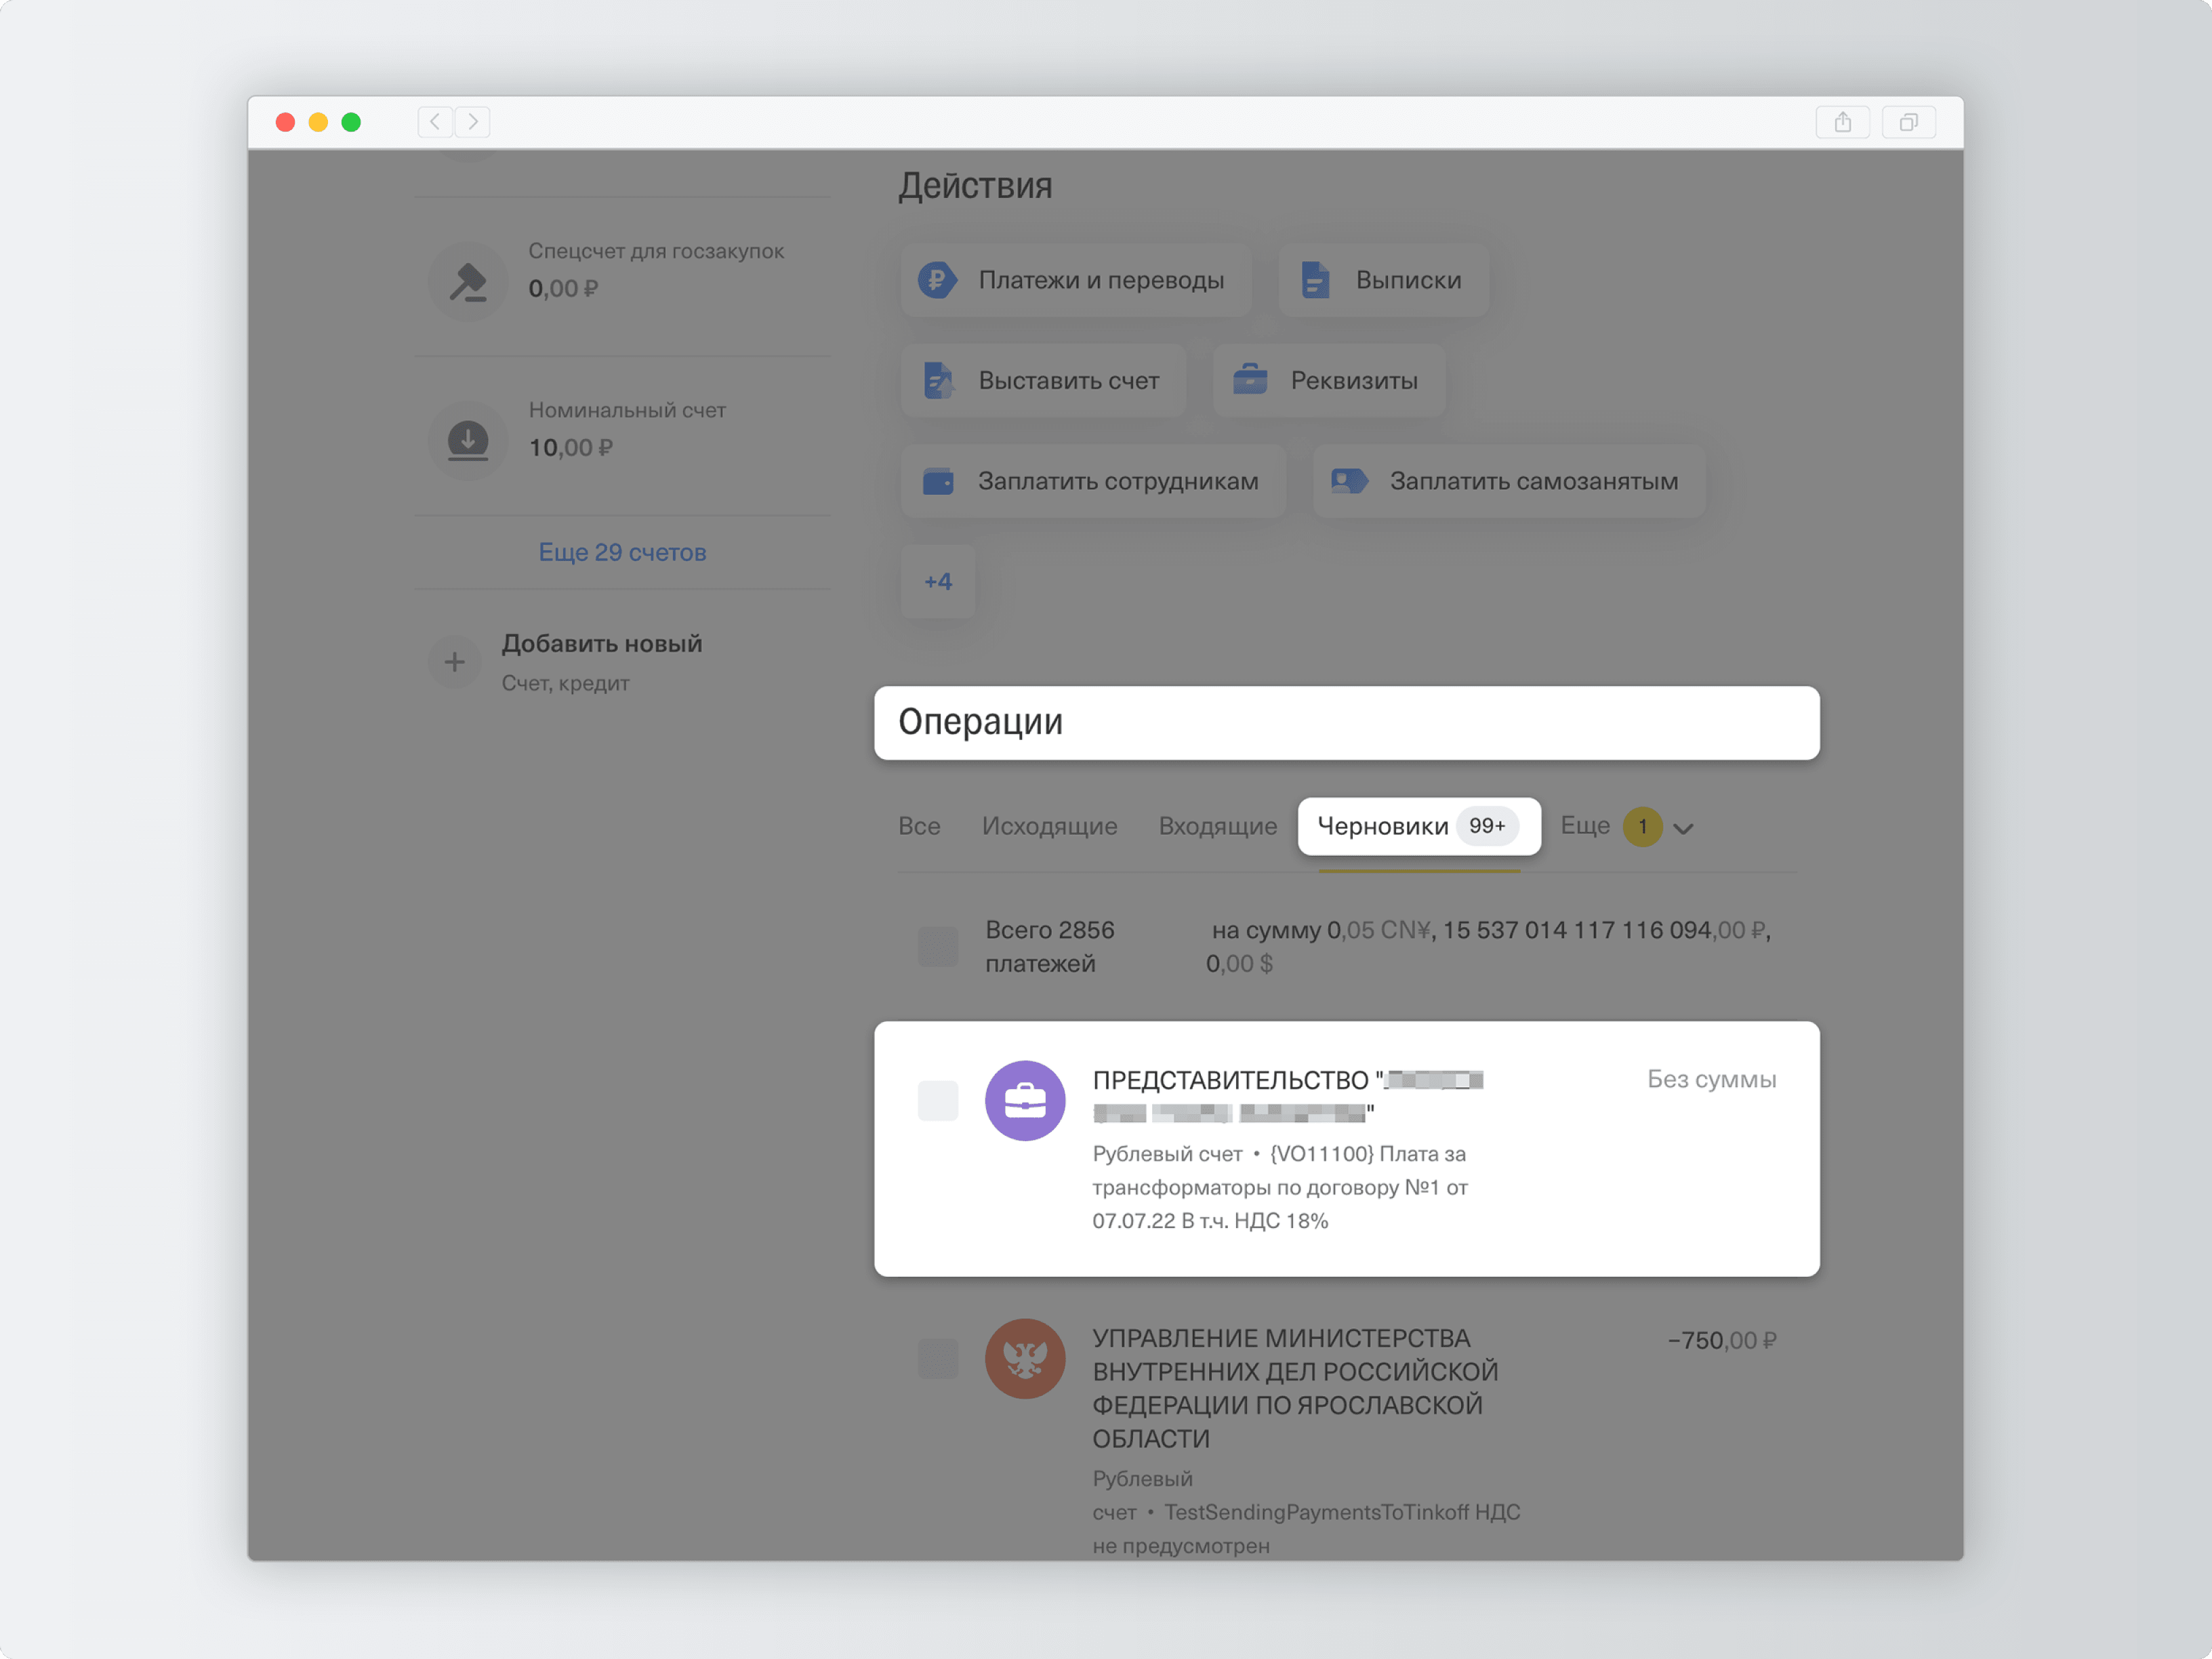Screen dimensions: 2212x1659
Task: Click 10,00 ₽ nominal account balance
Action: coord(570,448)
